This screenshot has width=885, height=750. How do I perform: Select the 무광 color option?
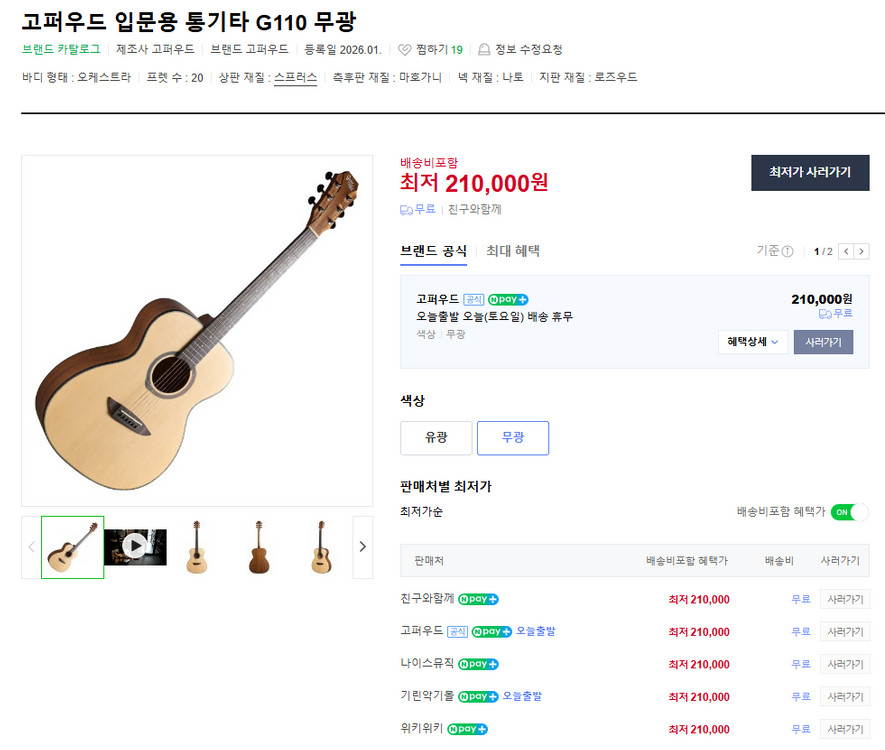[513, 438]
